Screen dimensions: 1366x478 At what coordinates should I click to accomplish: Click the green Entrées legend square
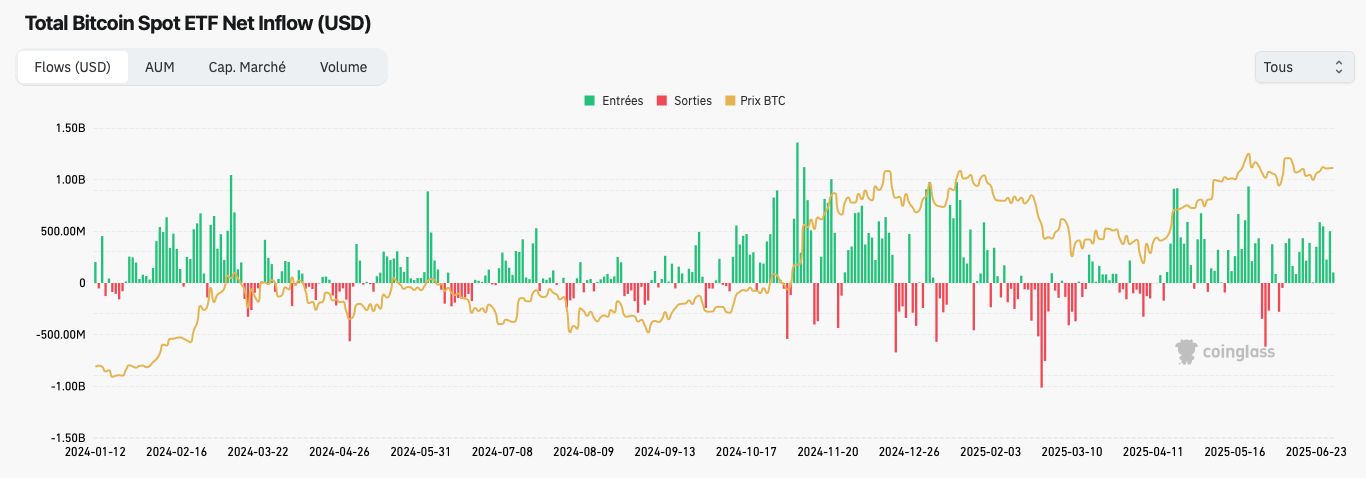coord(590,101)
